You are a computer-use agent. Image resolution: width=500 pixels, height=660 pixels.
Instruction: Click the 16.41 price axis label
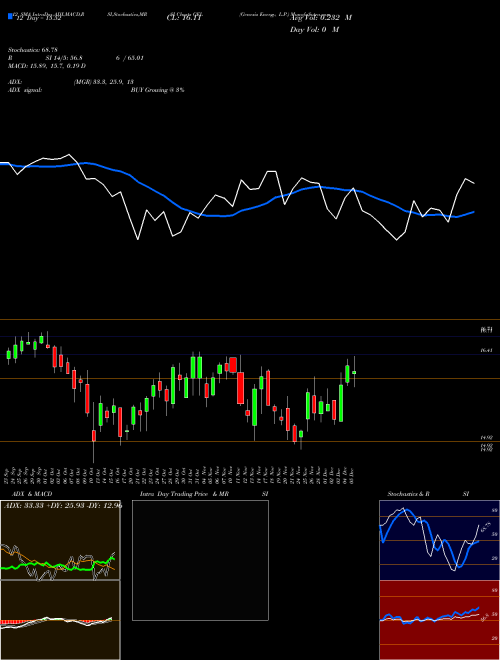click(487, 350)
